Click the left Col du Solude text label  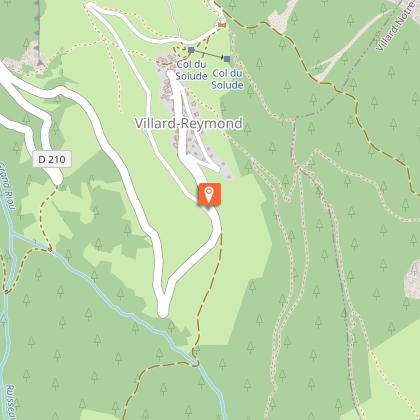pos(192,70)
